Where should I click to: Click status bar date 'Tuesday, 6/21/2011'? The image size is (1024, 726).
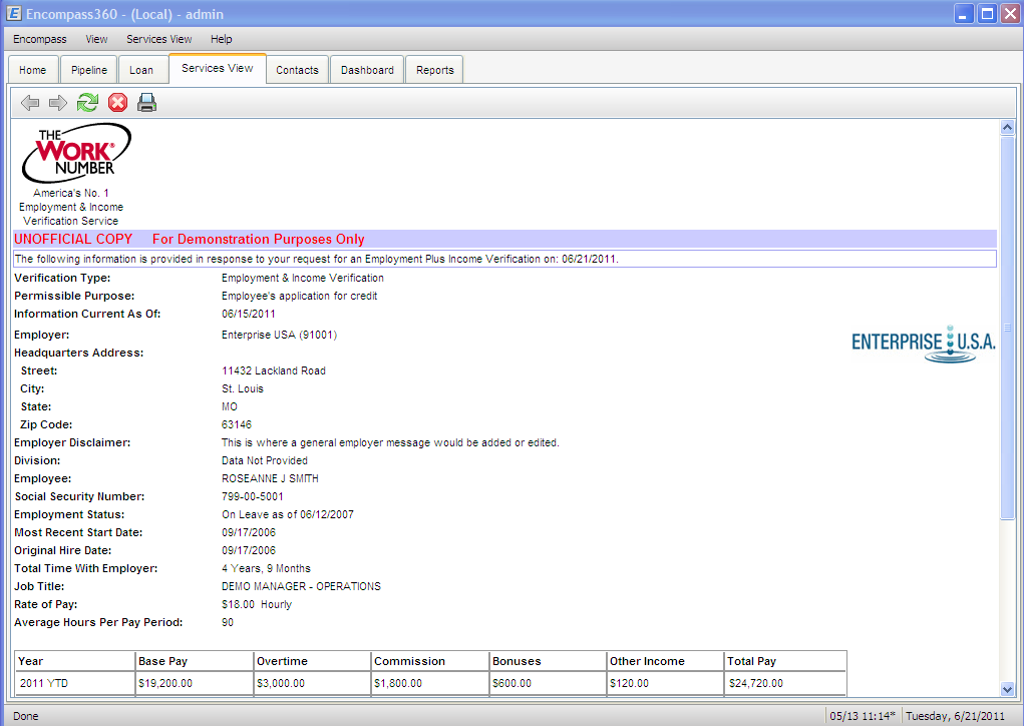click(x=955, y=716)
